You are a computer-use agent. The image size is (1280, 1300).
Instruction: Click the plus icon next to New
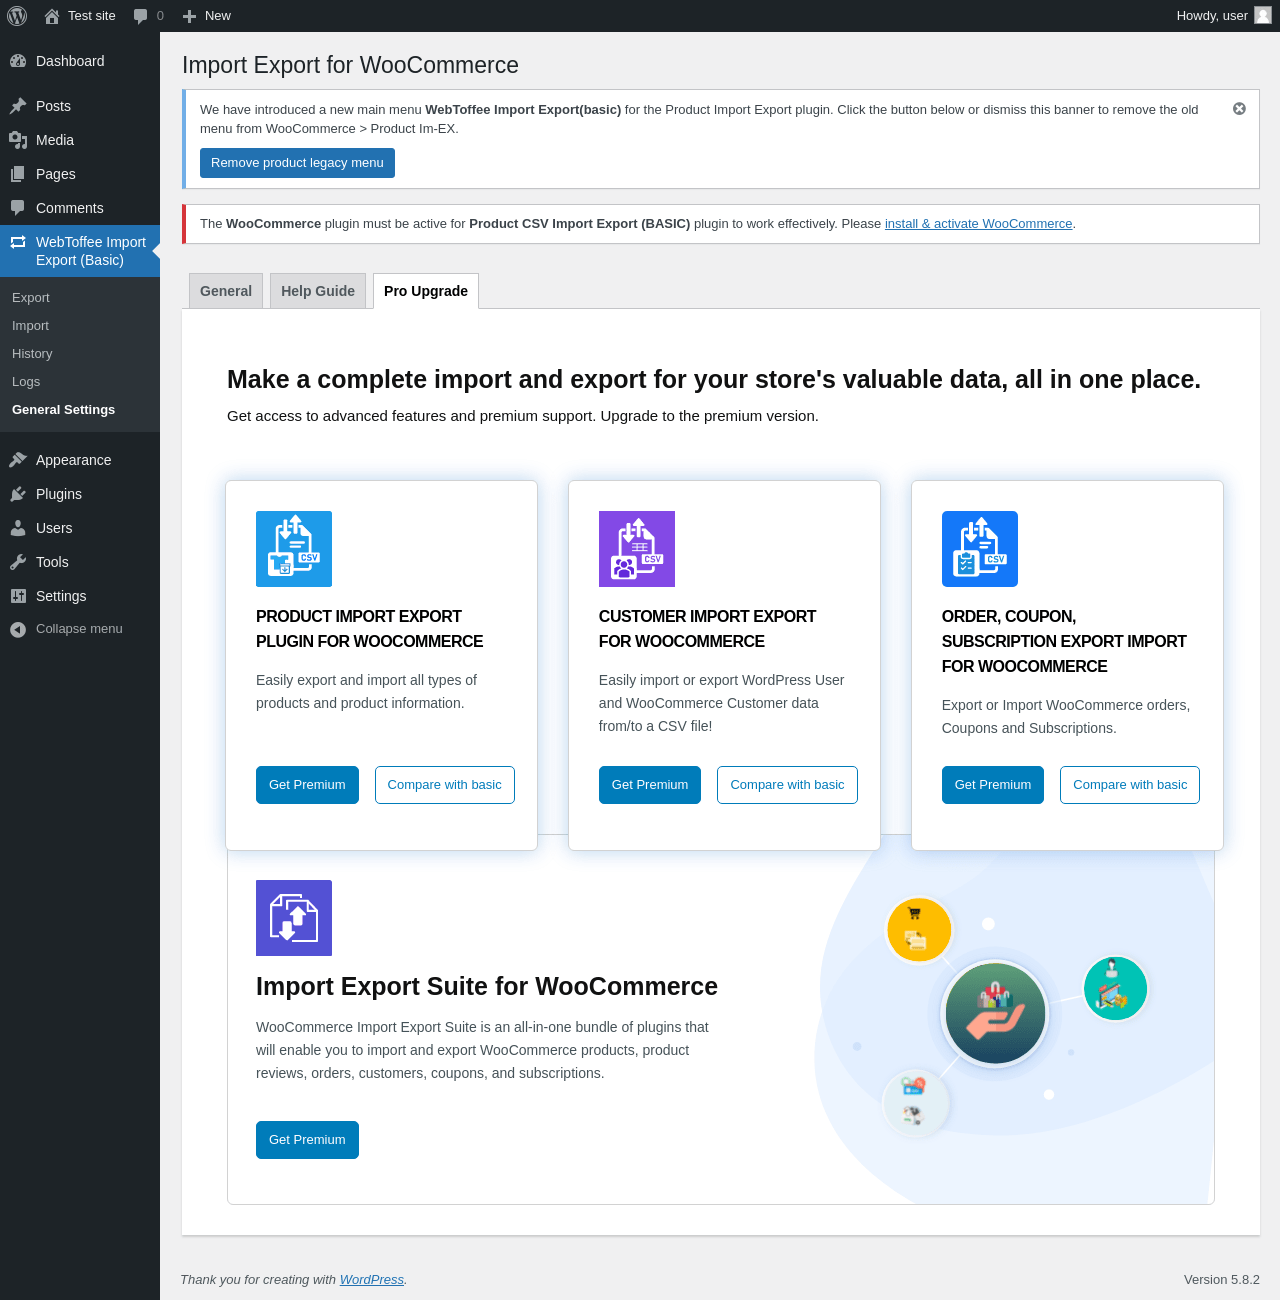(x=189, y=16)
